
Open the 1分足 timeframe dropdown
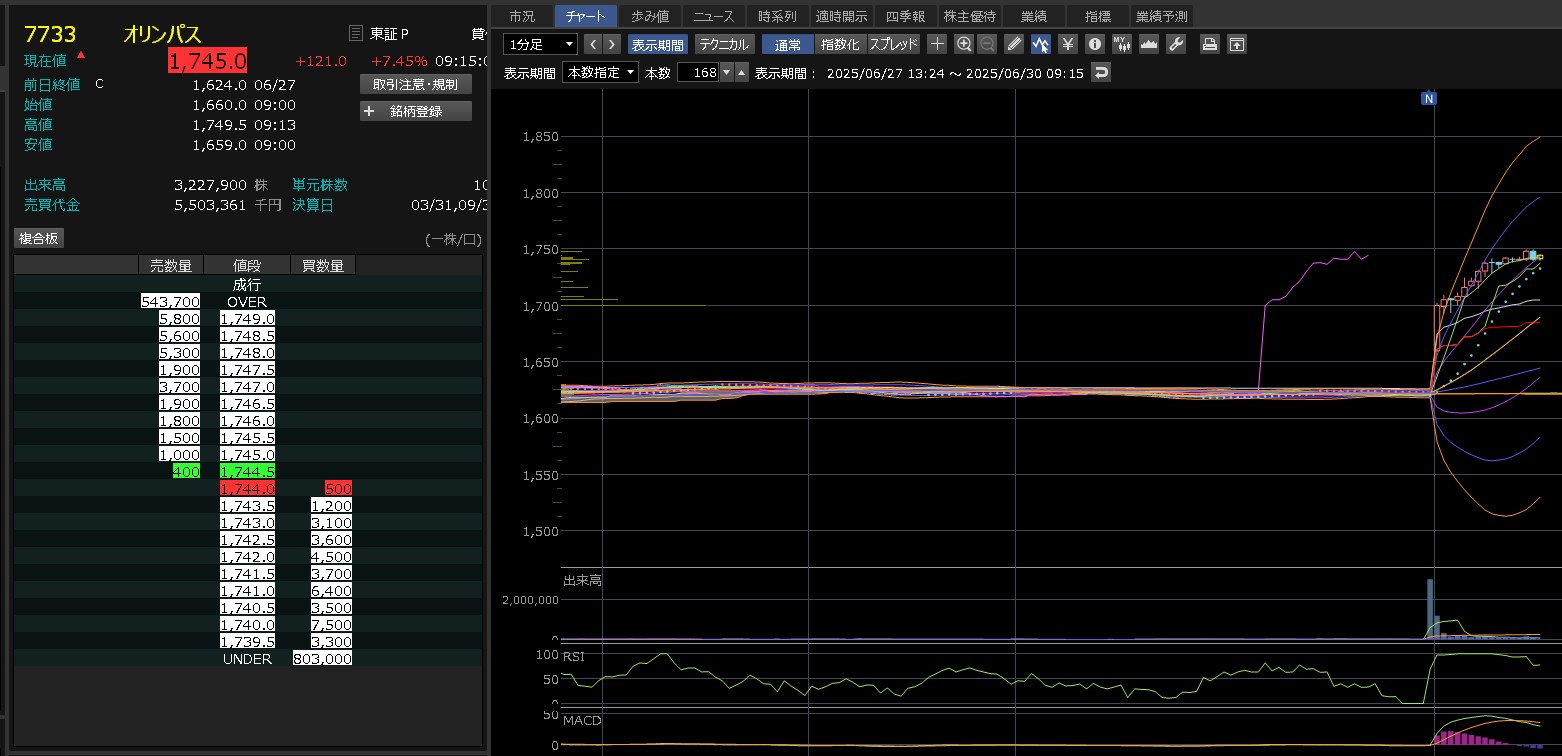pyautogui.click(x=540, y=44)
